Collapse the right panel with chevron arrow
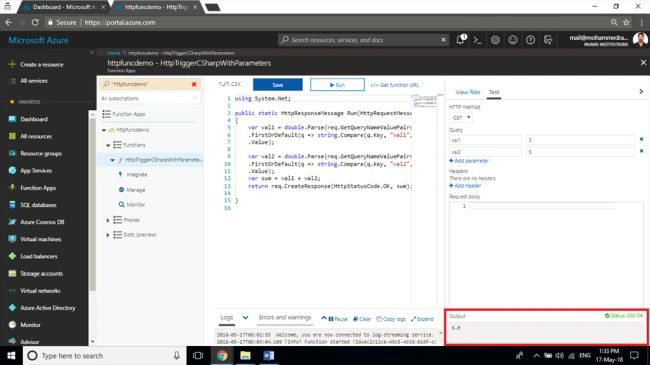Screen dimensions: 650x365 click(x=641, y=91)
